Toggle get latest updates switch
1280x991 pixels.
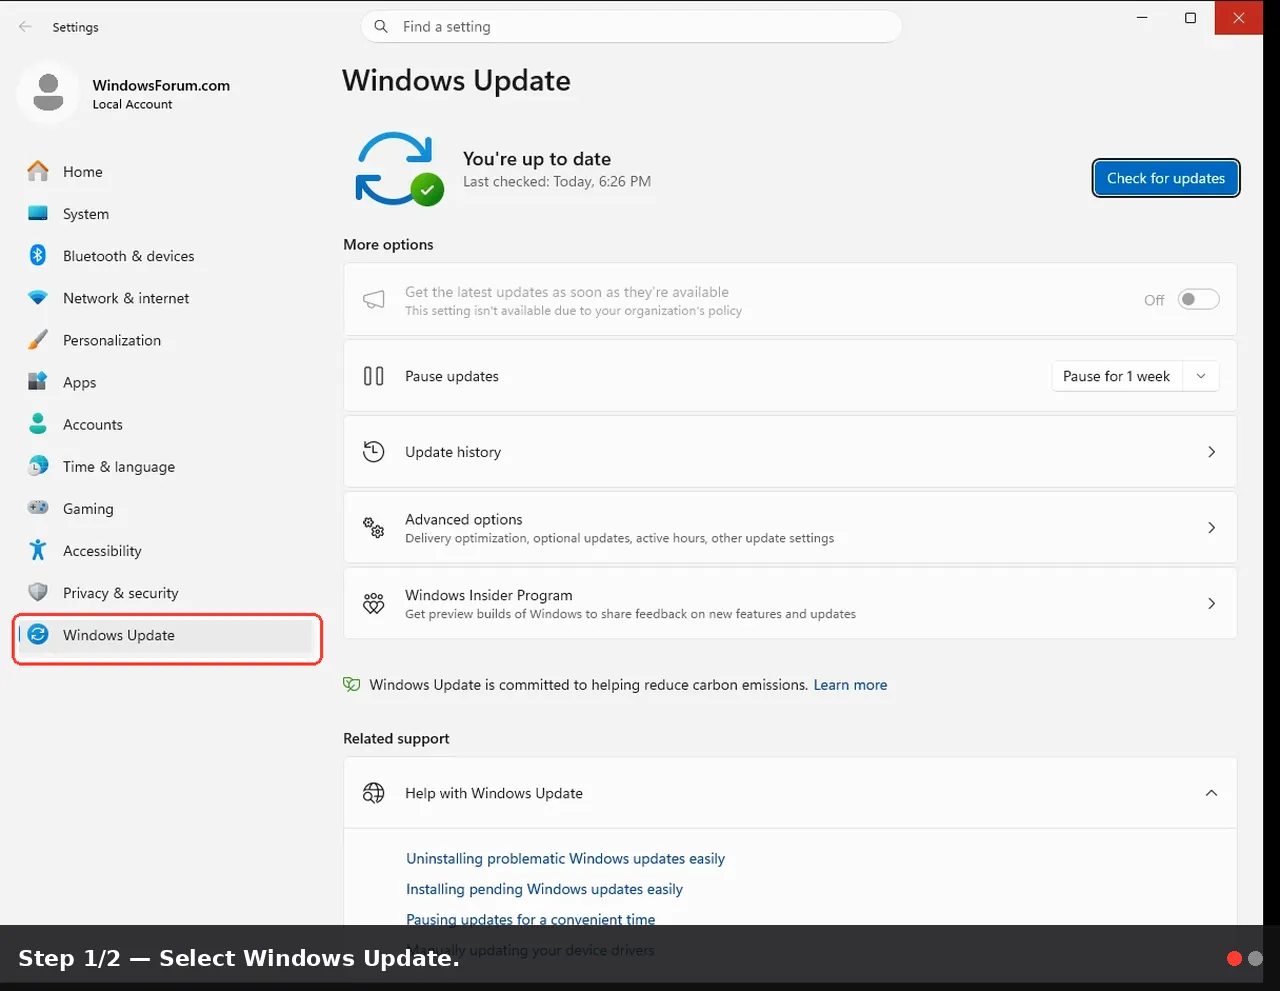pyautogui.click(x=1198, y=299)
